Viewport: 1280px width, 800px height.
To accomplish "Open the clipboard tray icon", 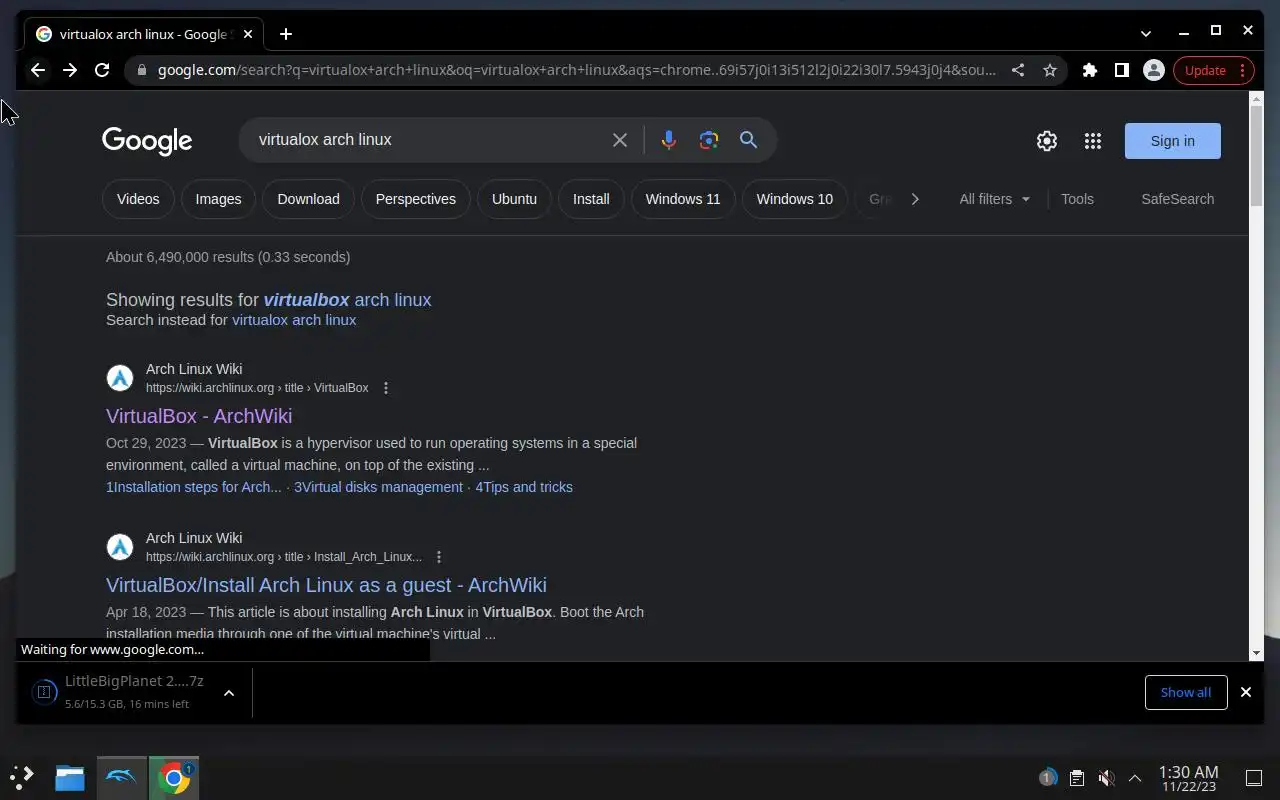I will [x=1077, y=778].
